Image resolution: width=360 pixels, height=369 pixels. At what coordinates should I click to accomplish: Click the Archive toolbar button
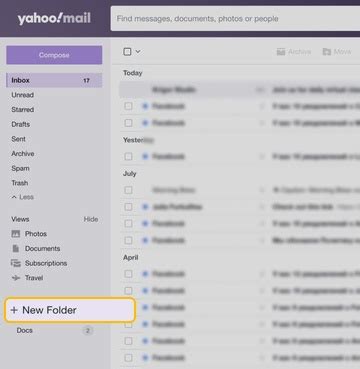(x=294, y=52)
